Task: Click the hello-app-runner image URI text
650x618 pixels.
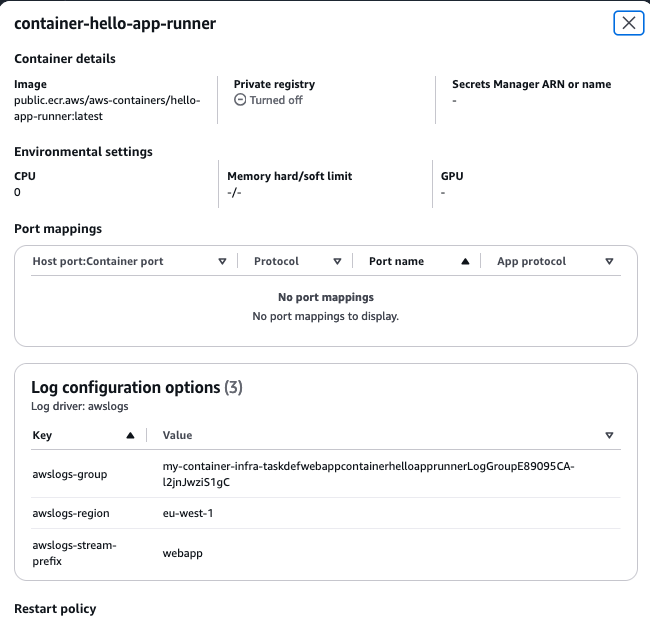Action: [107, 108]
